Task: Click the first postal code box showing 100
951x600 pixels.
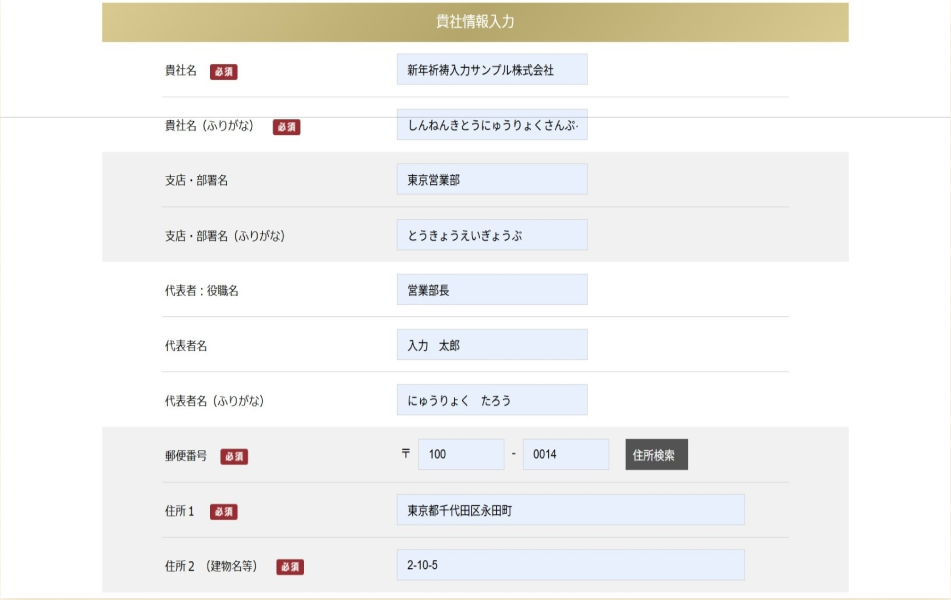Action: [x=460, y=454]
